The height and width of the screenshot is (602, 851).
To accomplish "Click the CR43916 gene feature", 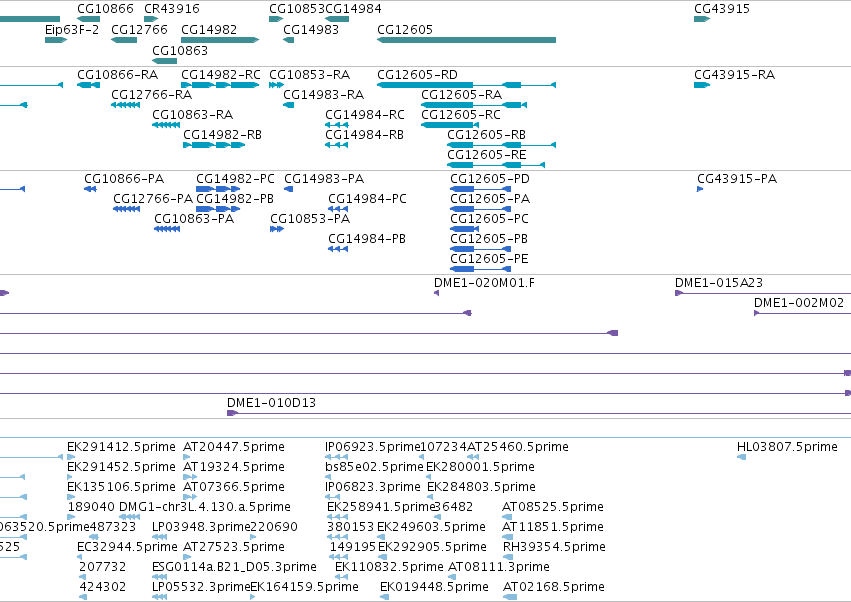I will 151,19.
